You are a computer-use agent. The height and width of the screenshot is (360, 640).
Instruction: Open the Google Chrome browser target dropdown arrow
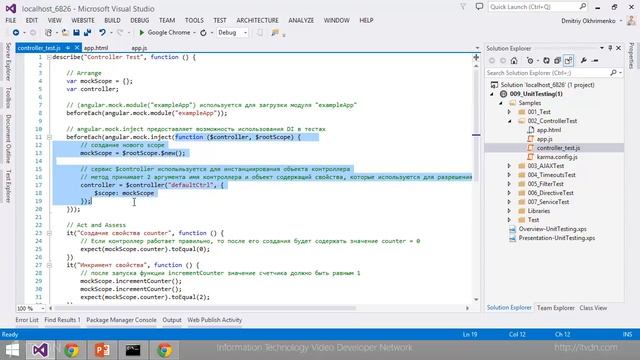point(194,33)
